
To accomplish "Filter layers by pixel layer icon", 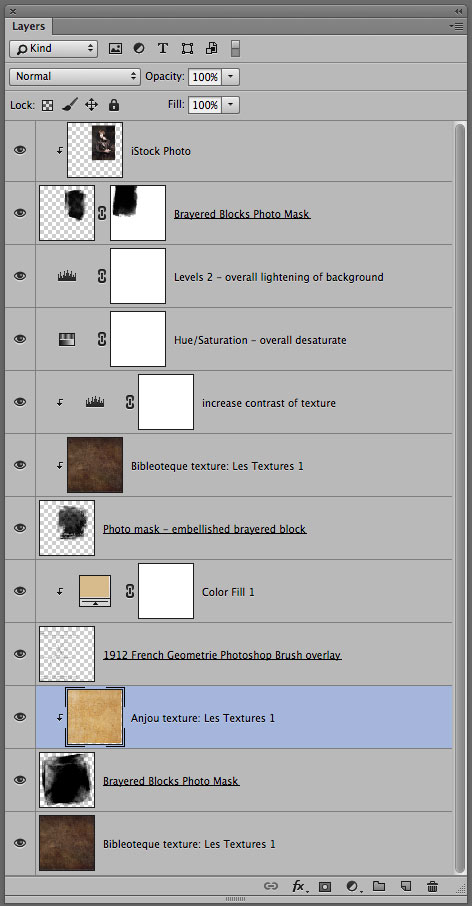I will tap(115, 49).
